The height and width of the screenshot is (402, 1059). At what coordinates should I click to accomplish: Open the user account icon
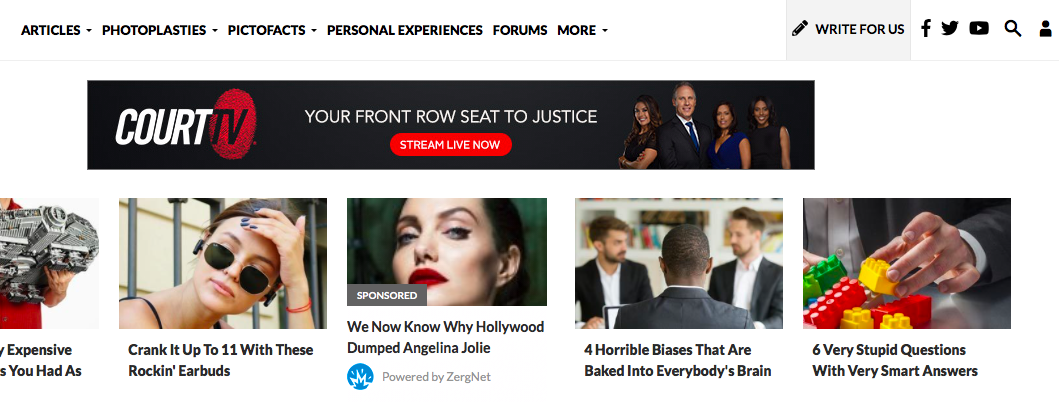tap(1045, 29)
